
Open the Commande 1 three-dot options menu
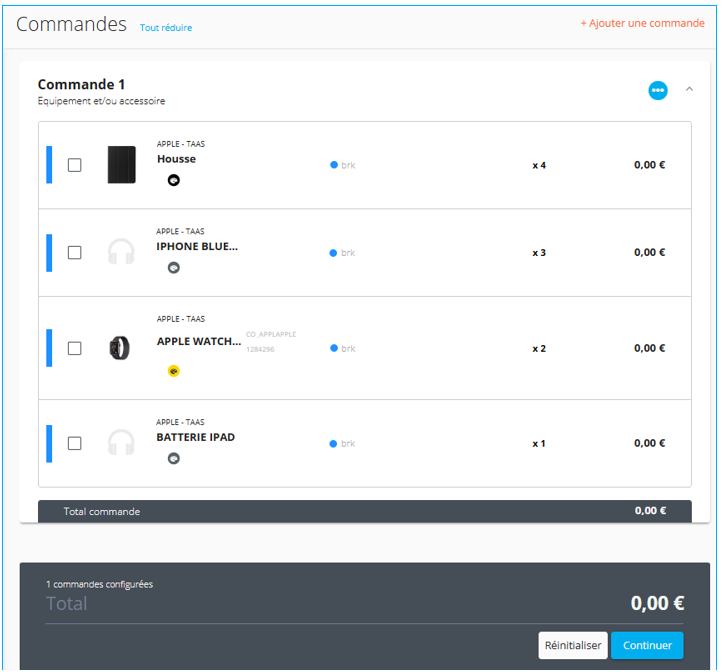click(658, 90)
